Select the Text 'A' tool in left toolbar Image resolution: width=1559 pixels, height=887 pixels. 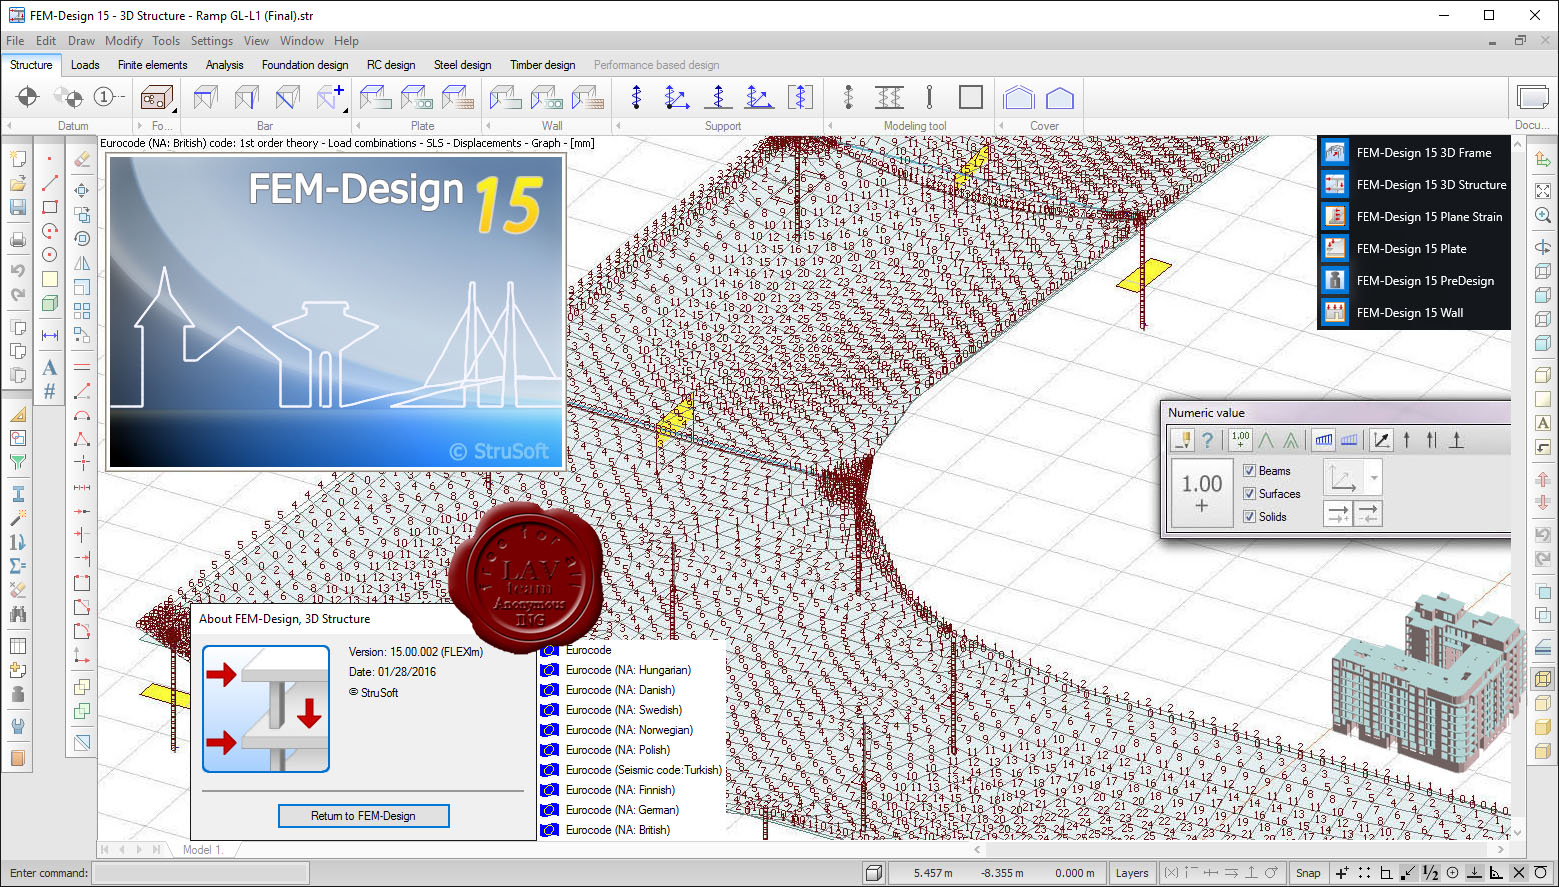point(49,368)
